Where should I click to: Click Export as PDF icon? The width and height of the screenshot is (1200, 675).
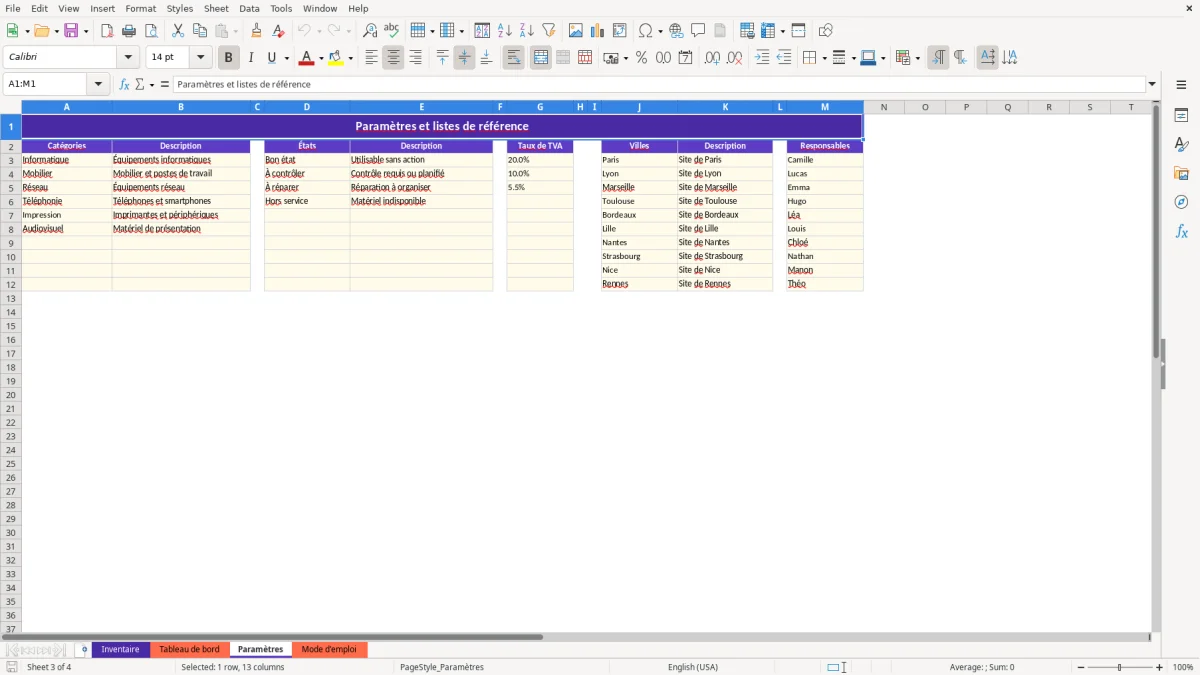pyautogui.click(x=107, y=31)
